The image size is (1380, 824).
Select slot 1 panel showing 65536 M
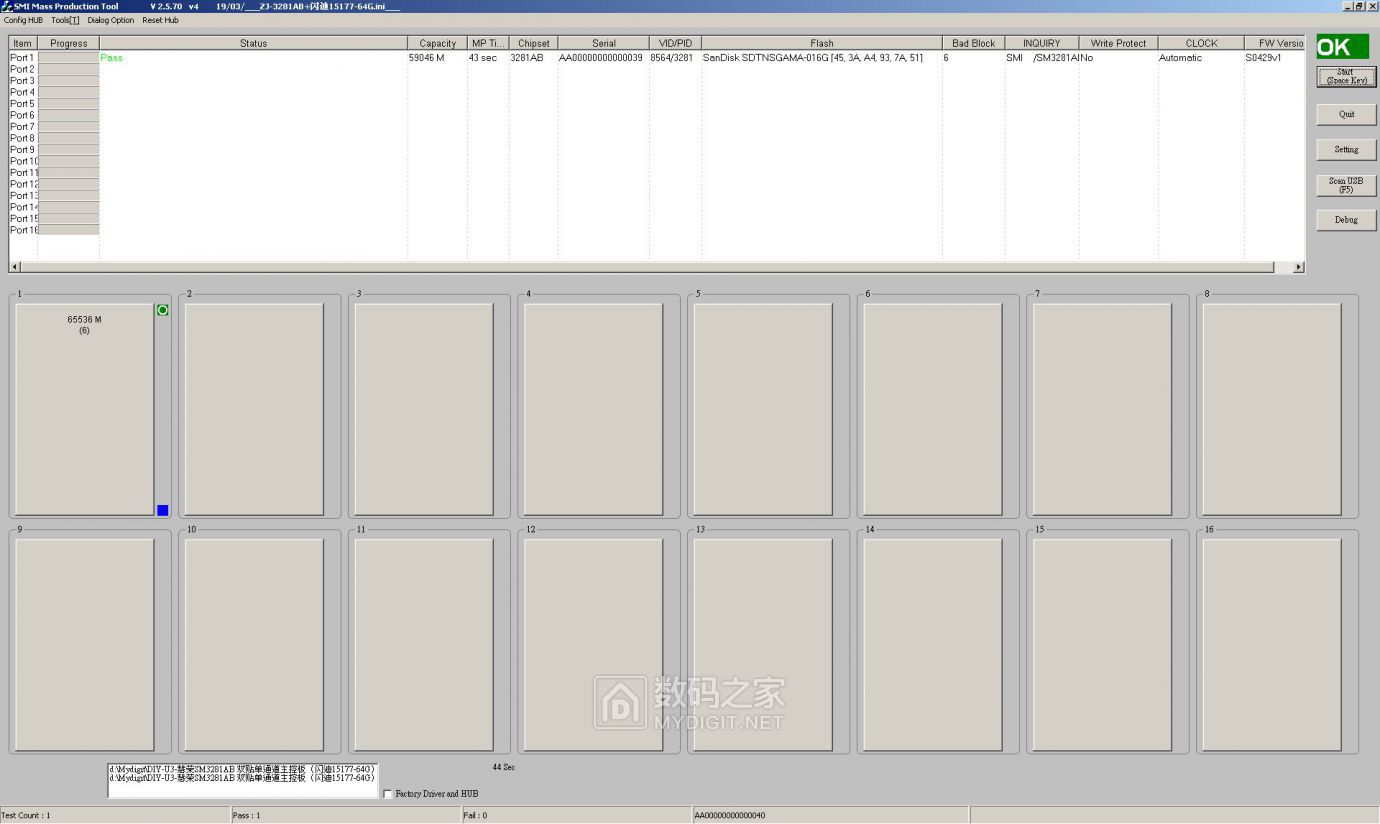click(84, 409)
